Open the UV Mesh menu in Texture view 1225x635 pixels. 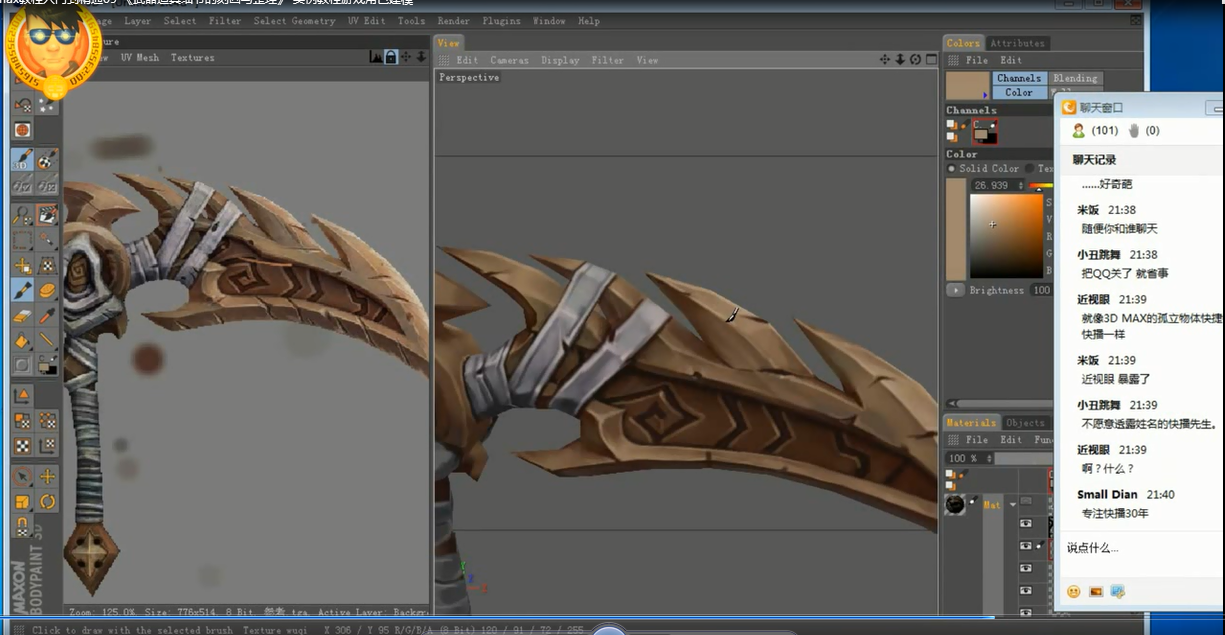coord(140,58)
